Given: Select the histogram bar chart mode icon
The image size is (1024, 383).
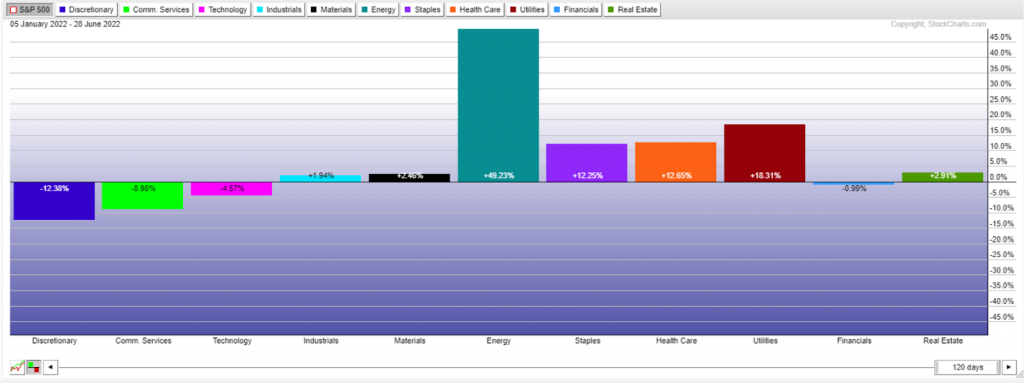Looking at the screenshot, I should [x=33, y=367].
